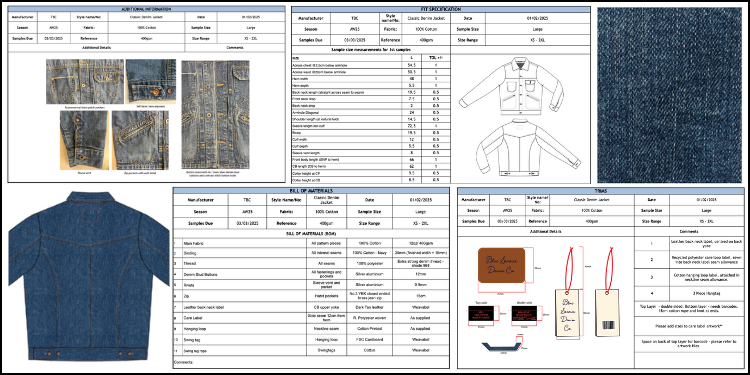This screenshot has width=750, height=375.
Task: Click the '100% polyester' cell
Action: 369,263
